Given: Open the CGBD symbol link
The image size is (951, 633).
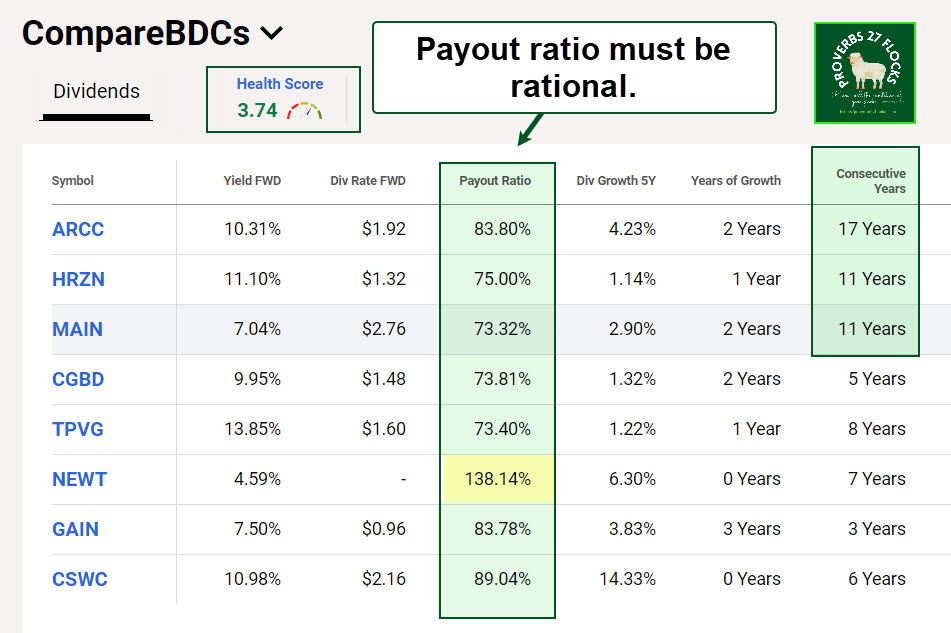Looking at the screenshot, I should click(x=78, y=379).
